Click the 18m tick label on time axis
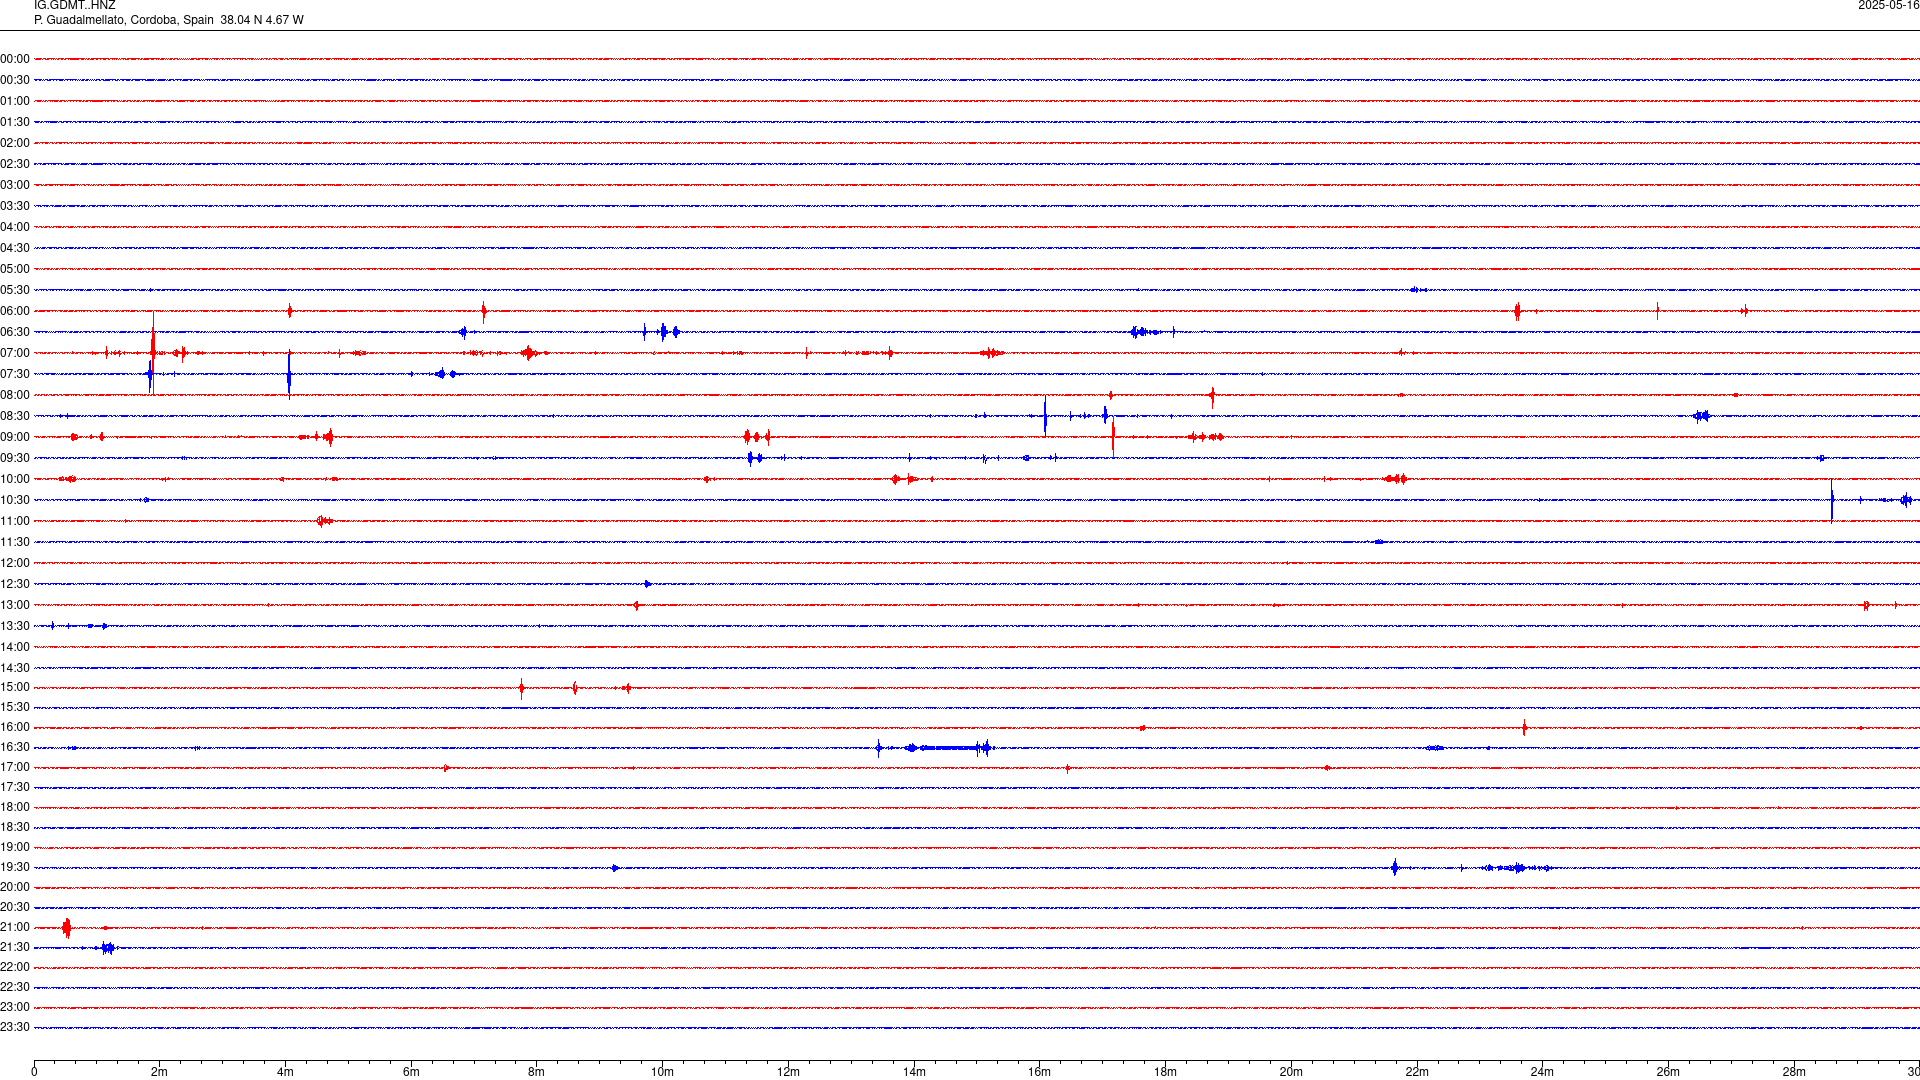 point(1165,1072)
